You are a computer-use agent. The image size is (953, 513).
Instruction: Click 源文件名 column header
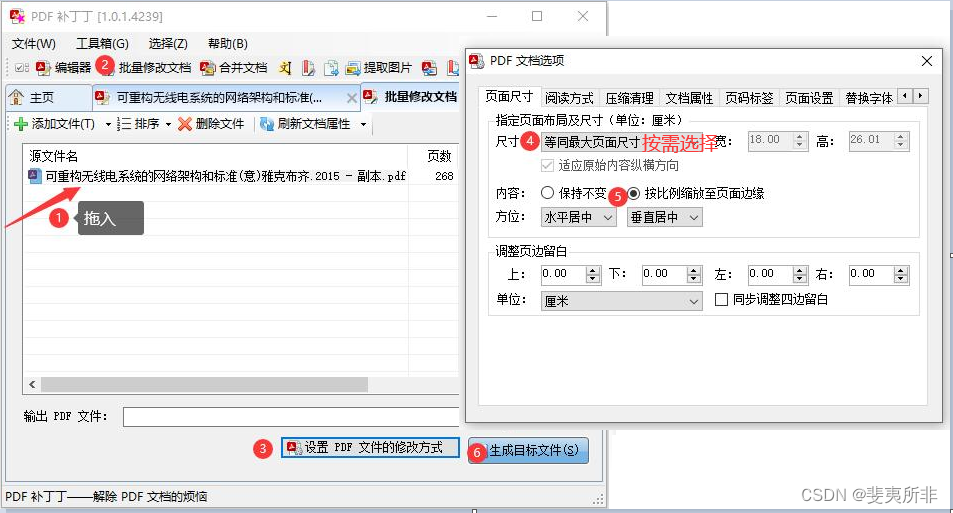click(x=215, y=156)
